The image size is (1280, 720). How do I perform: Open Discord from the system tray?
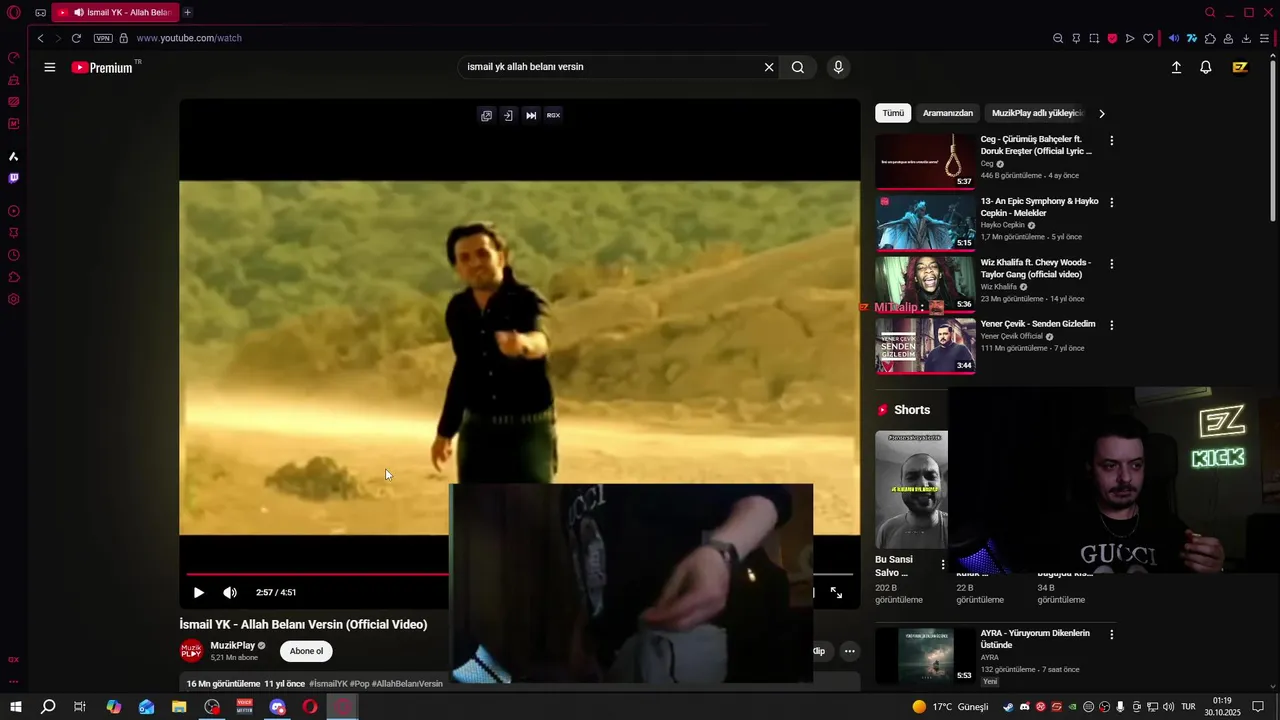point(1024,707)
